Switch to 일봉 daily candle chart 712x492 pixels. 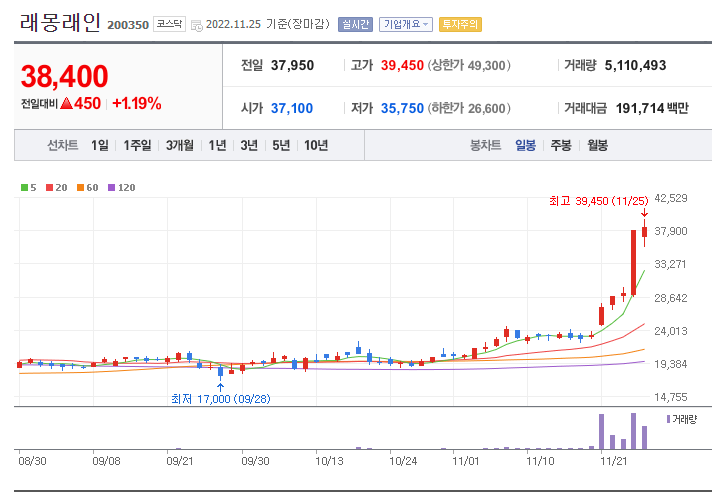tap(525, 145)
